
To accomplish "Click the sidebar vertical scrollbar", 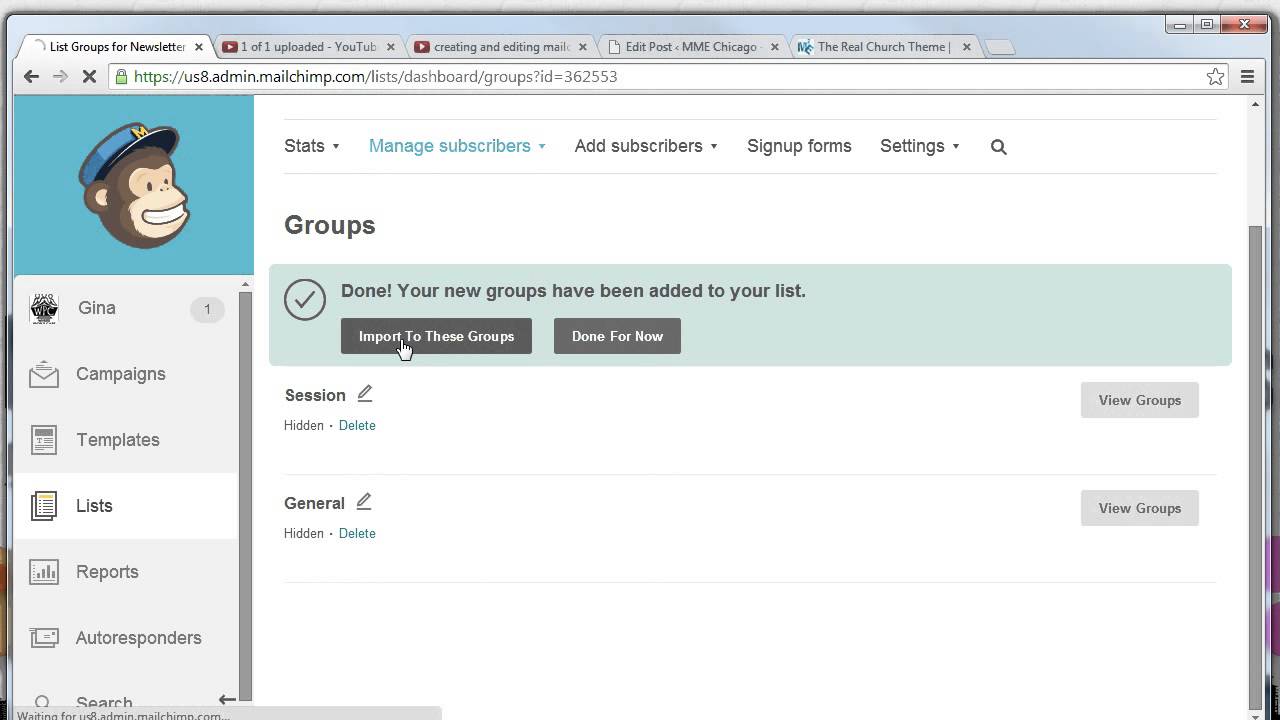I will [x=245, y=495].
